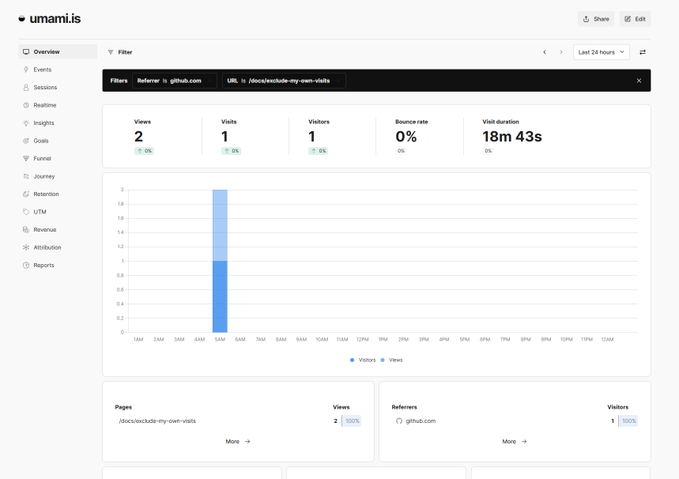Click the compare dates swap icon

[x=642, y=52]
